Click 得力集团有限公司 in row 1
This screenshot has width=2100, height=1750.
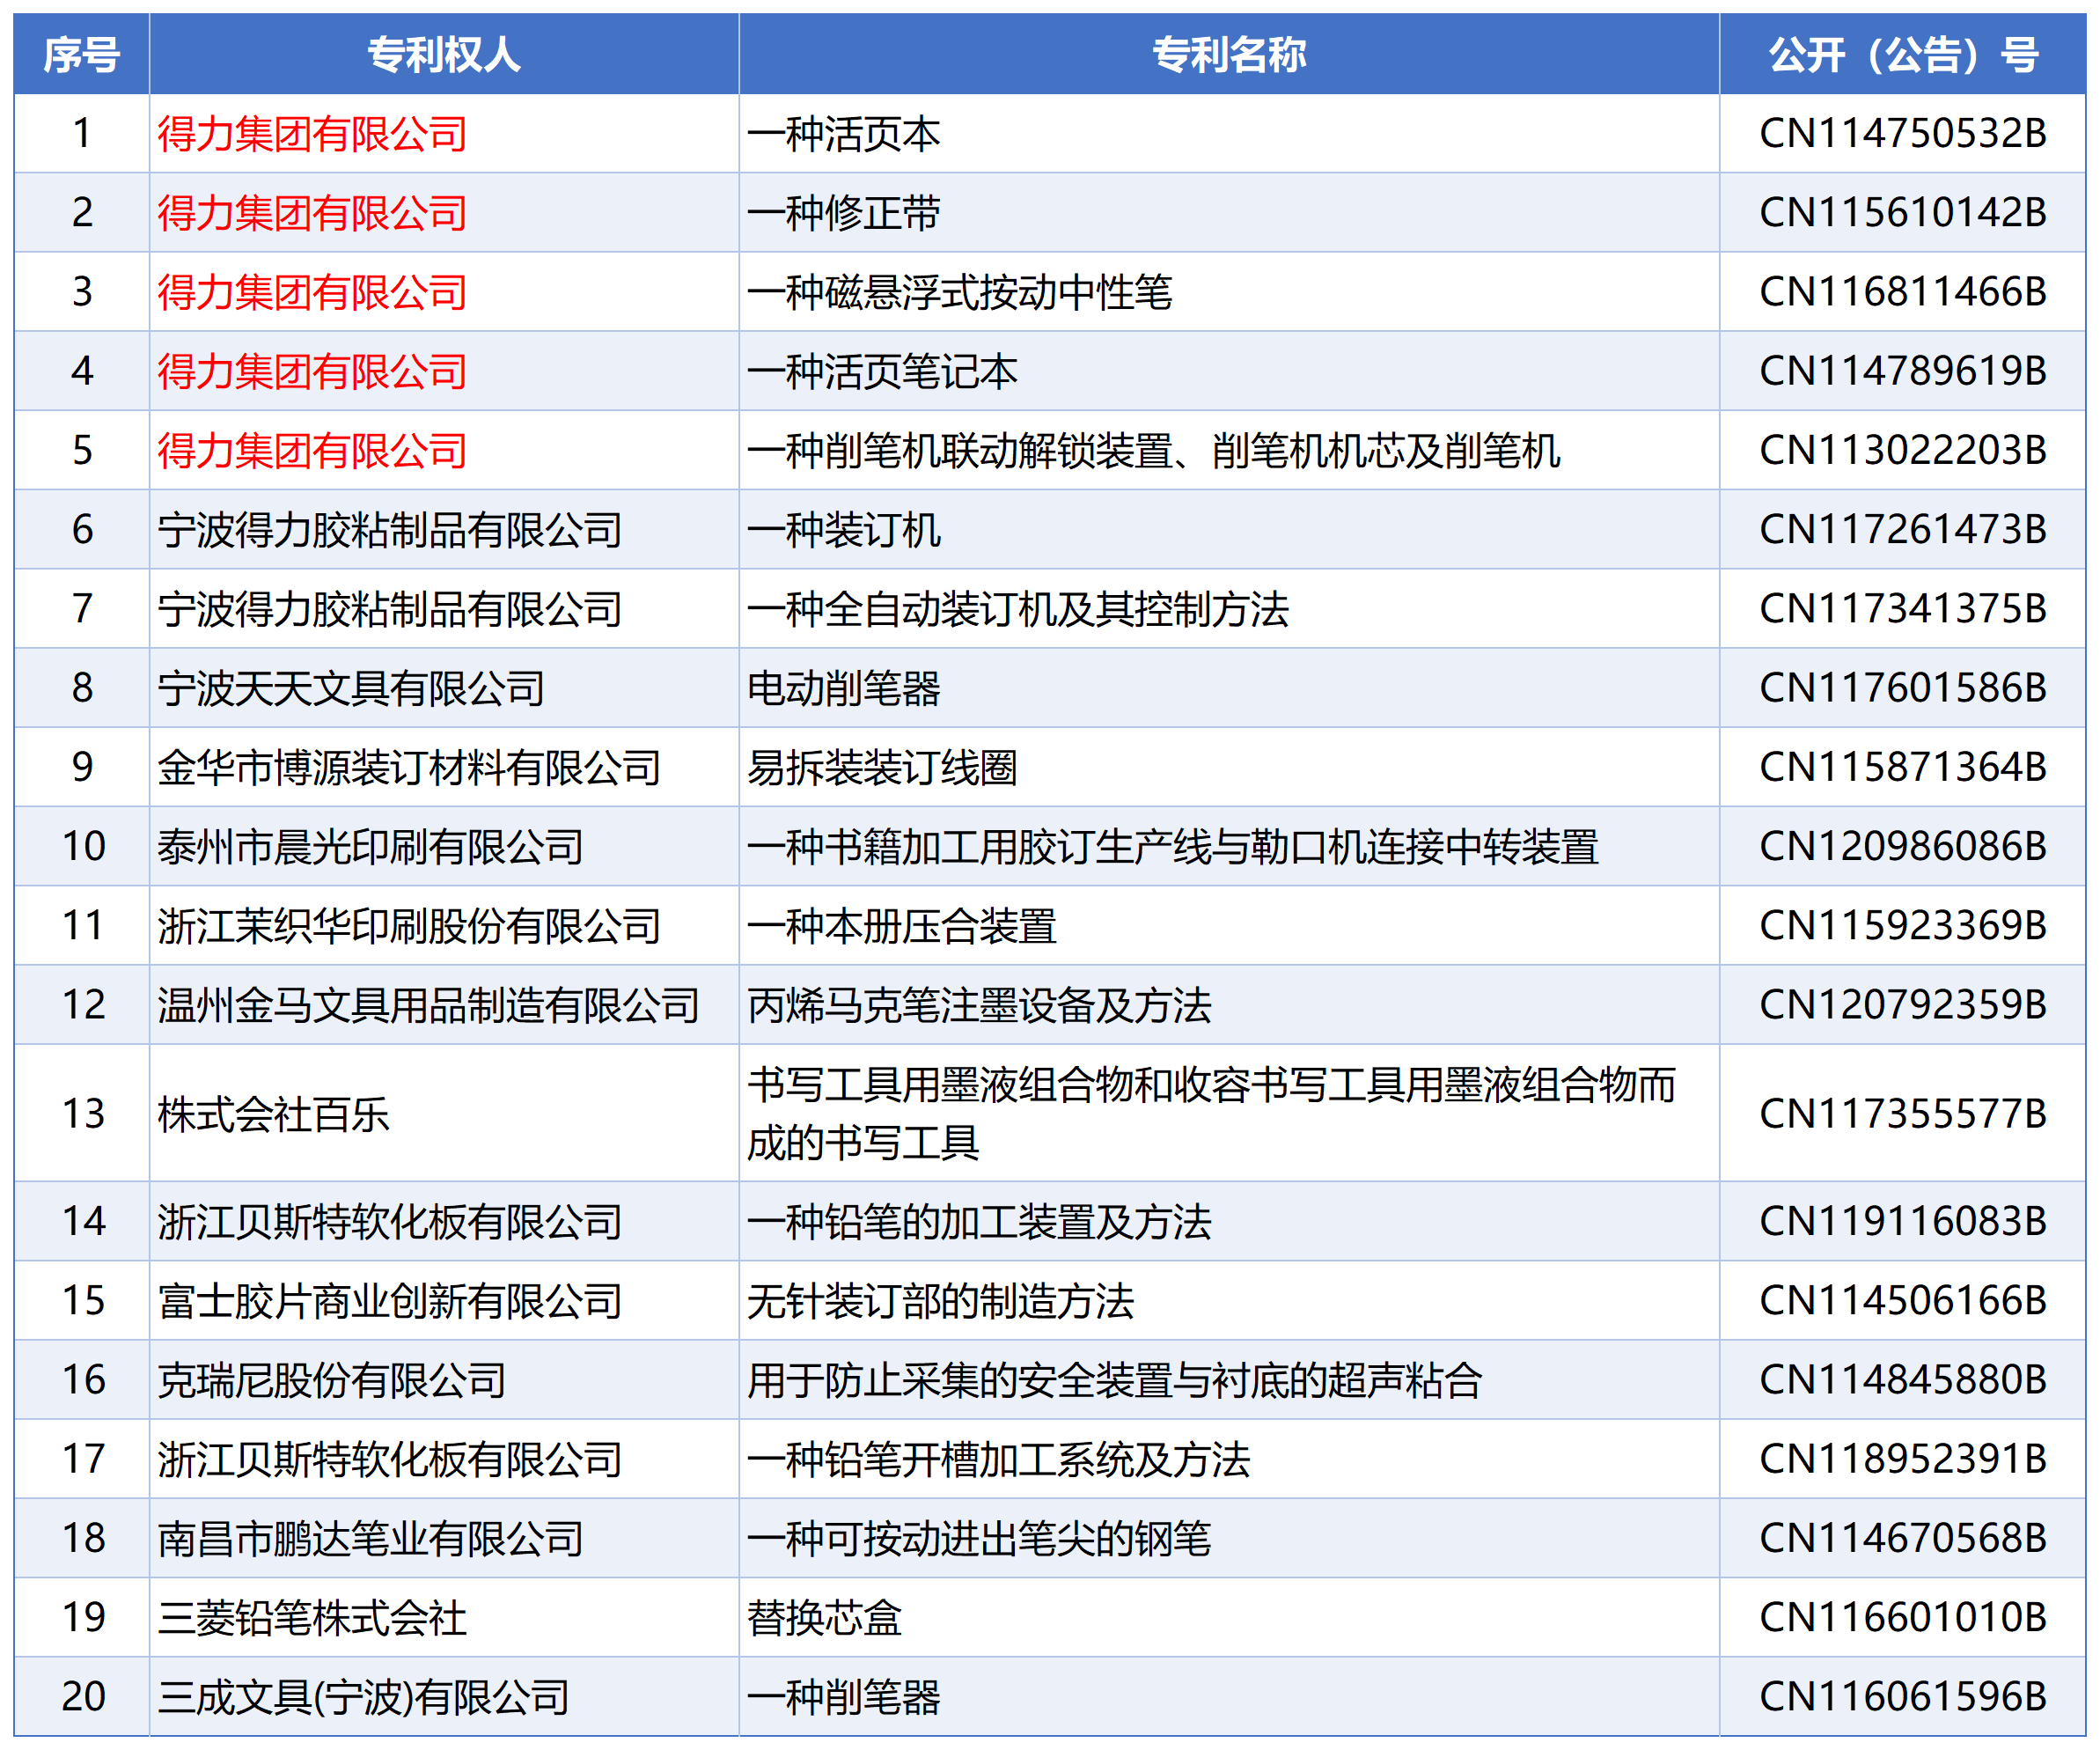click(x=312, y=134)
